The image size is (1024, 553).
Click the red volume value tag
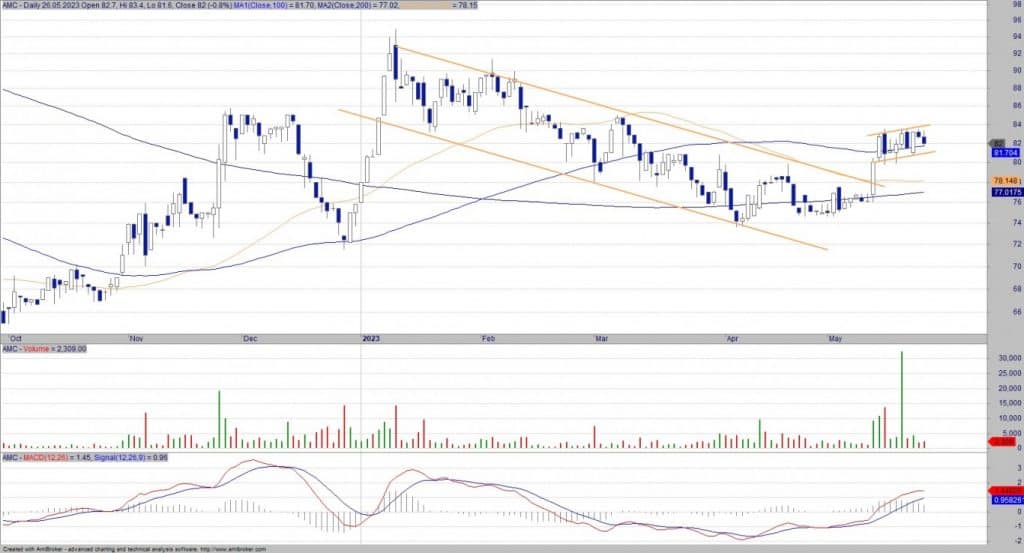1001,441
